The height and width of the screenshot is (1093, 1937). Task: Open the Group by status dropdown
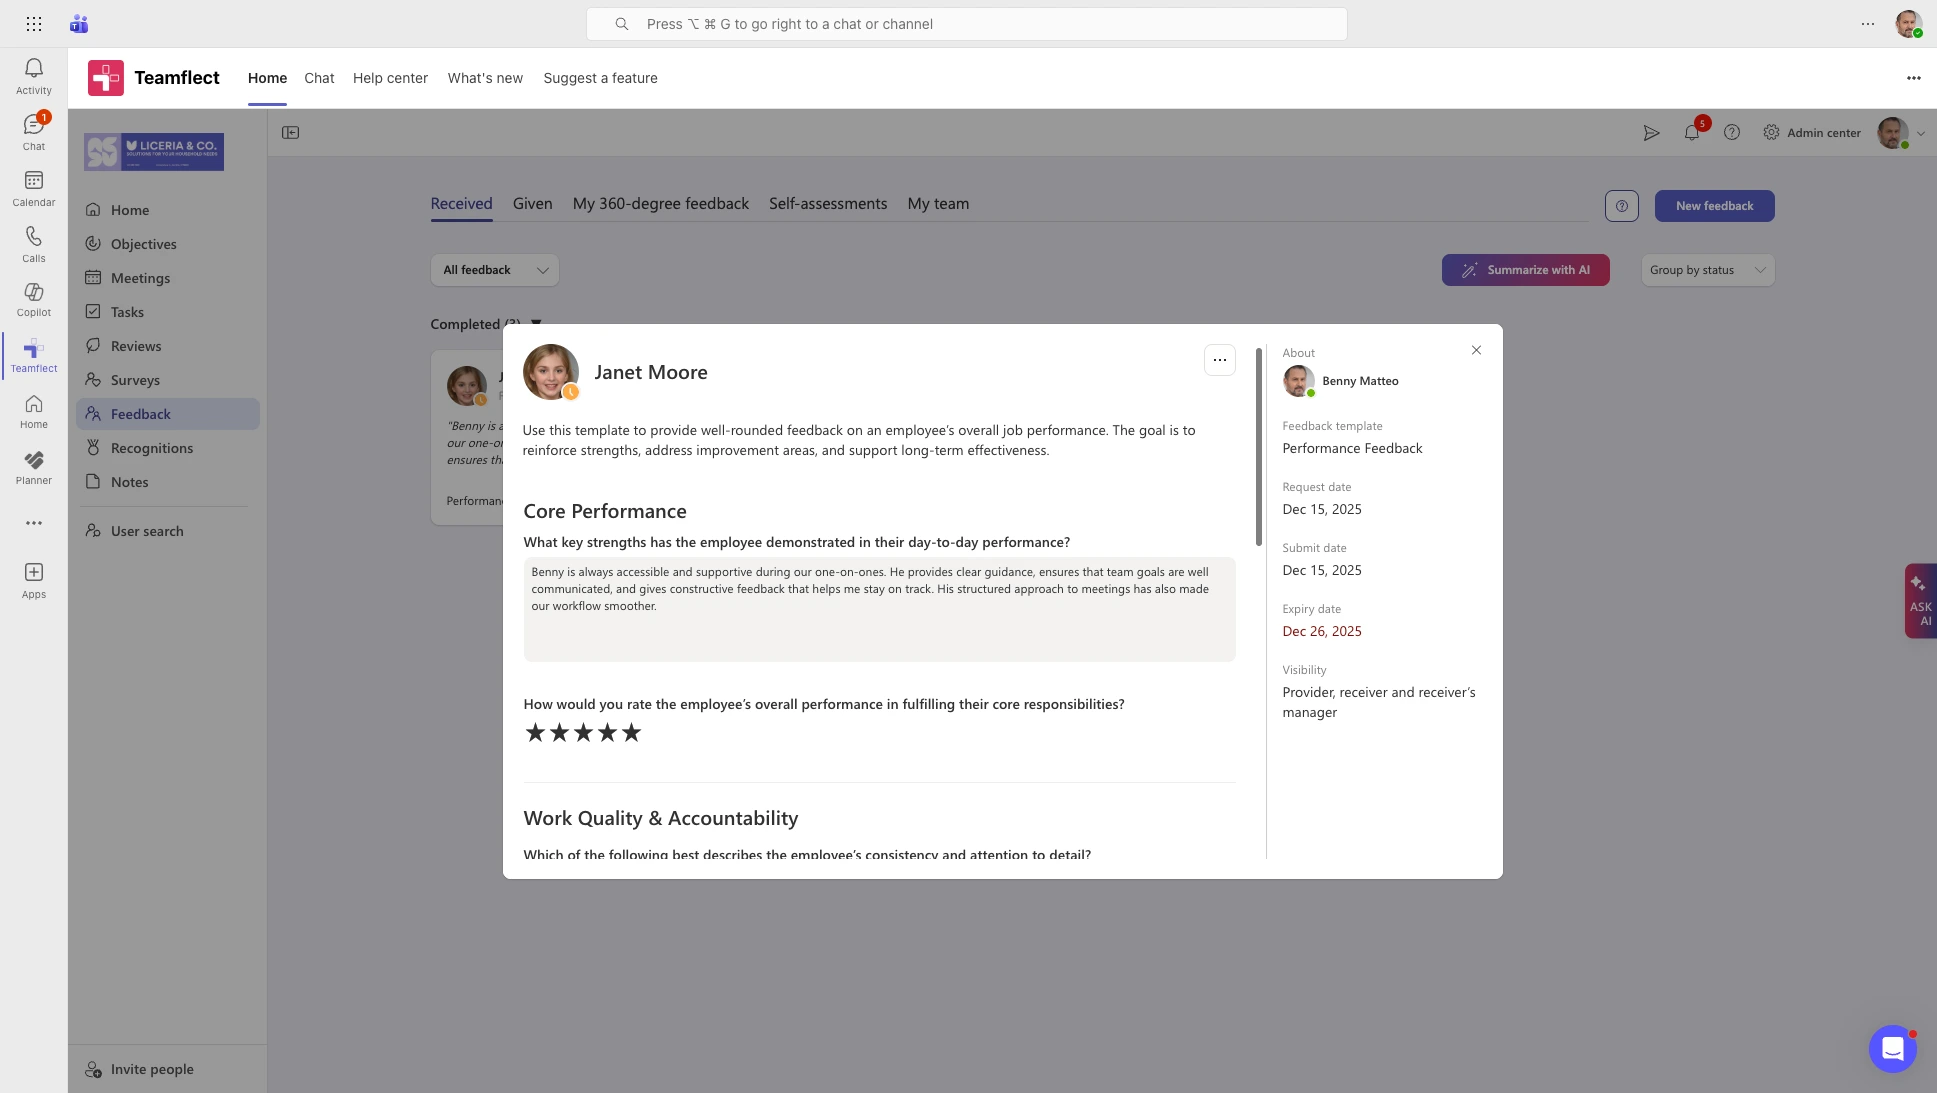(x=1707, y=270)
